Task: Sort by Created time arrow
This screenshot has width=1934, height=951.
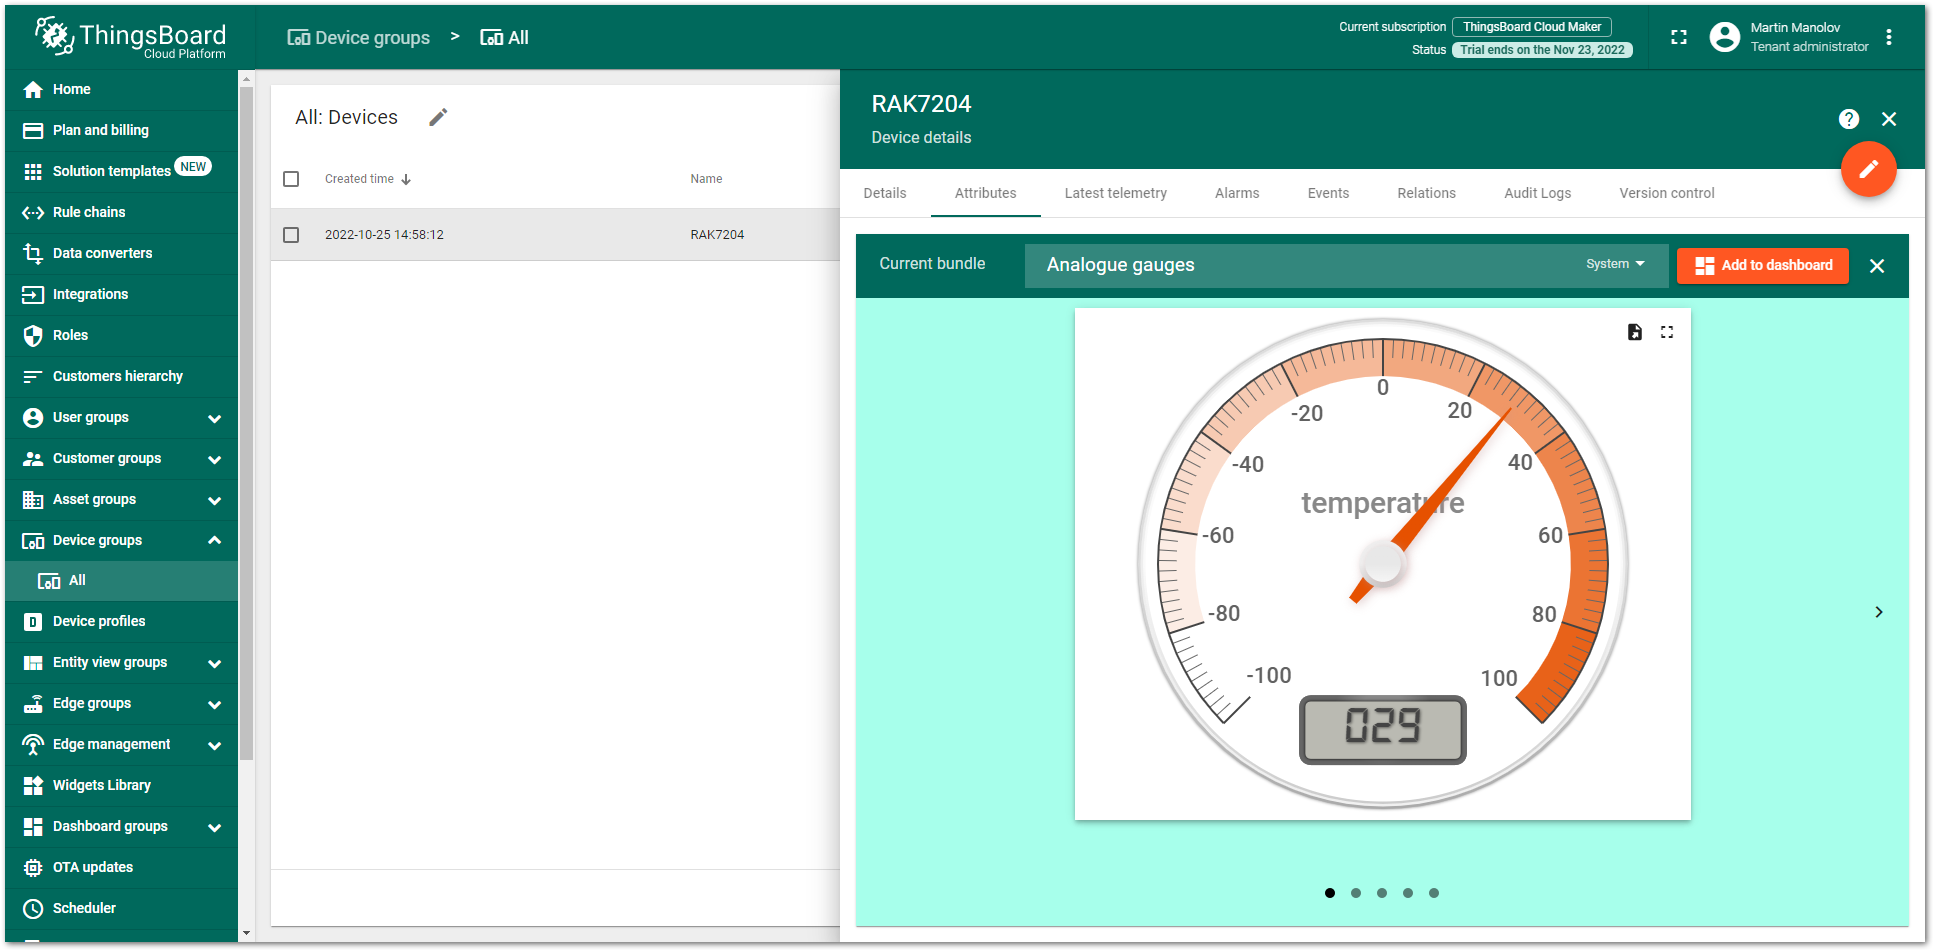Action: coord(406,180)
